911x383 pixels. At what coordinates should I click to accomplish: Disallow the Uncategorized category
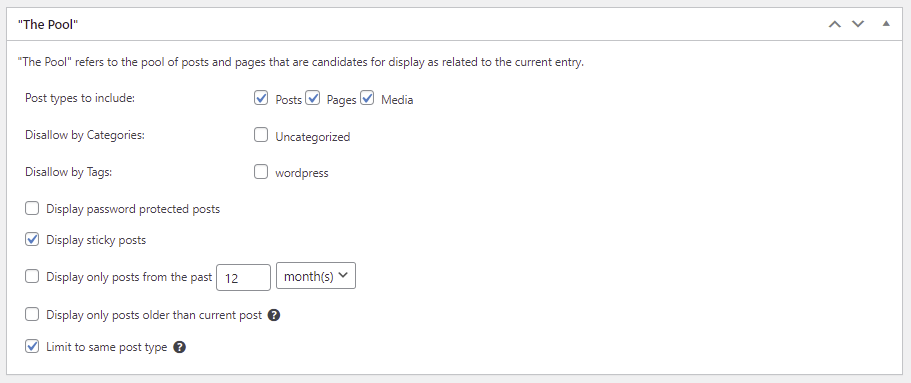(261, 135)
